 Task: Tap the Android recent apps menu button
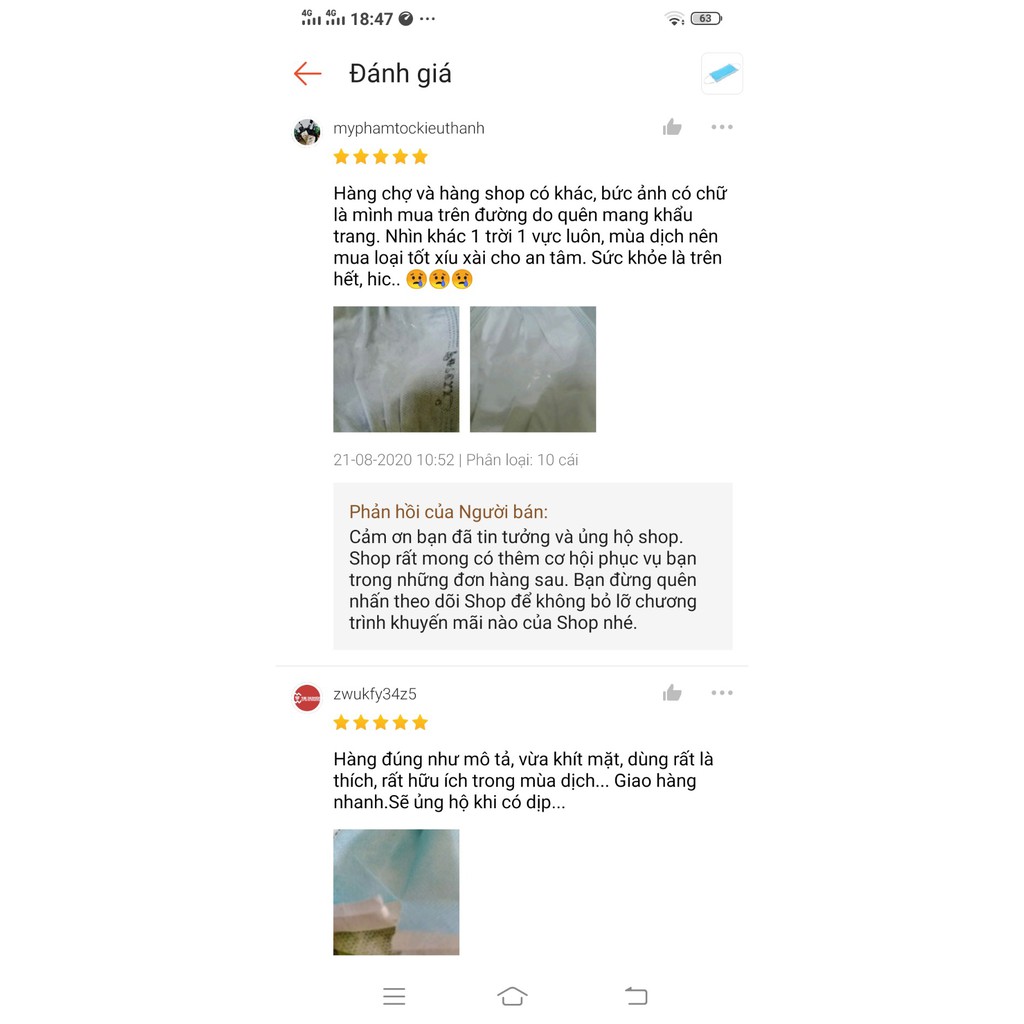[x=394, y=996]
